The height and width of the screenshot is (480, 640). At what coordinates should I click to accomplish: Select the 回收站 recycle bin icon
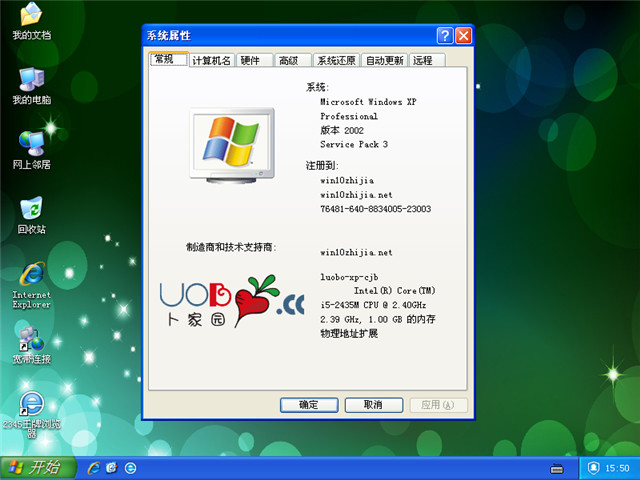[31, 215]
